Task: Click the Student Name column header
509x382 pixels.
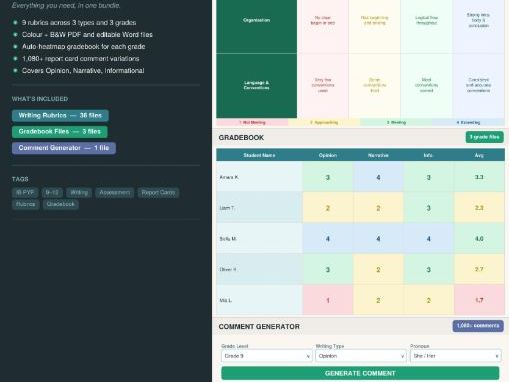Action: pos(259,155)
